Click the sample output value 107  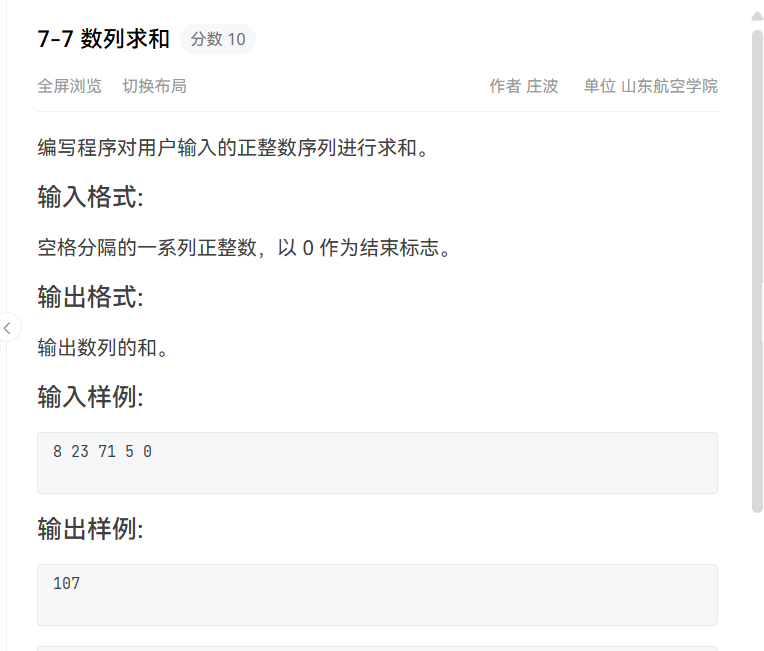(66, 583)
